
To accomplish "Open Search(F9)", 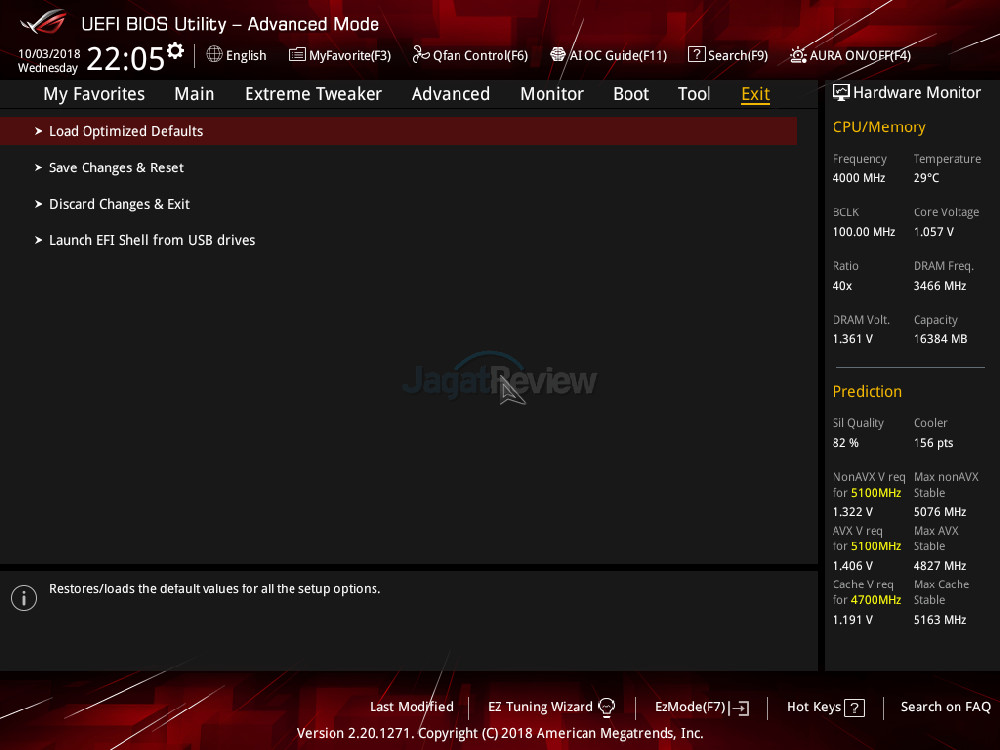I will (x=737, y=55).
